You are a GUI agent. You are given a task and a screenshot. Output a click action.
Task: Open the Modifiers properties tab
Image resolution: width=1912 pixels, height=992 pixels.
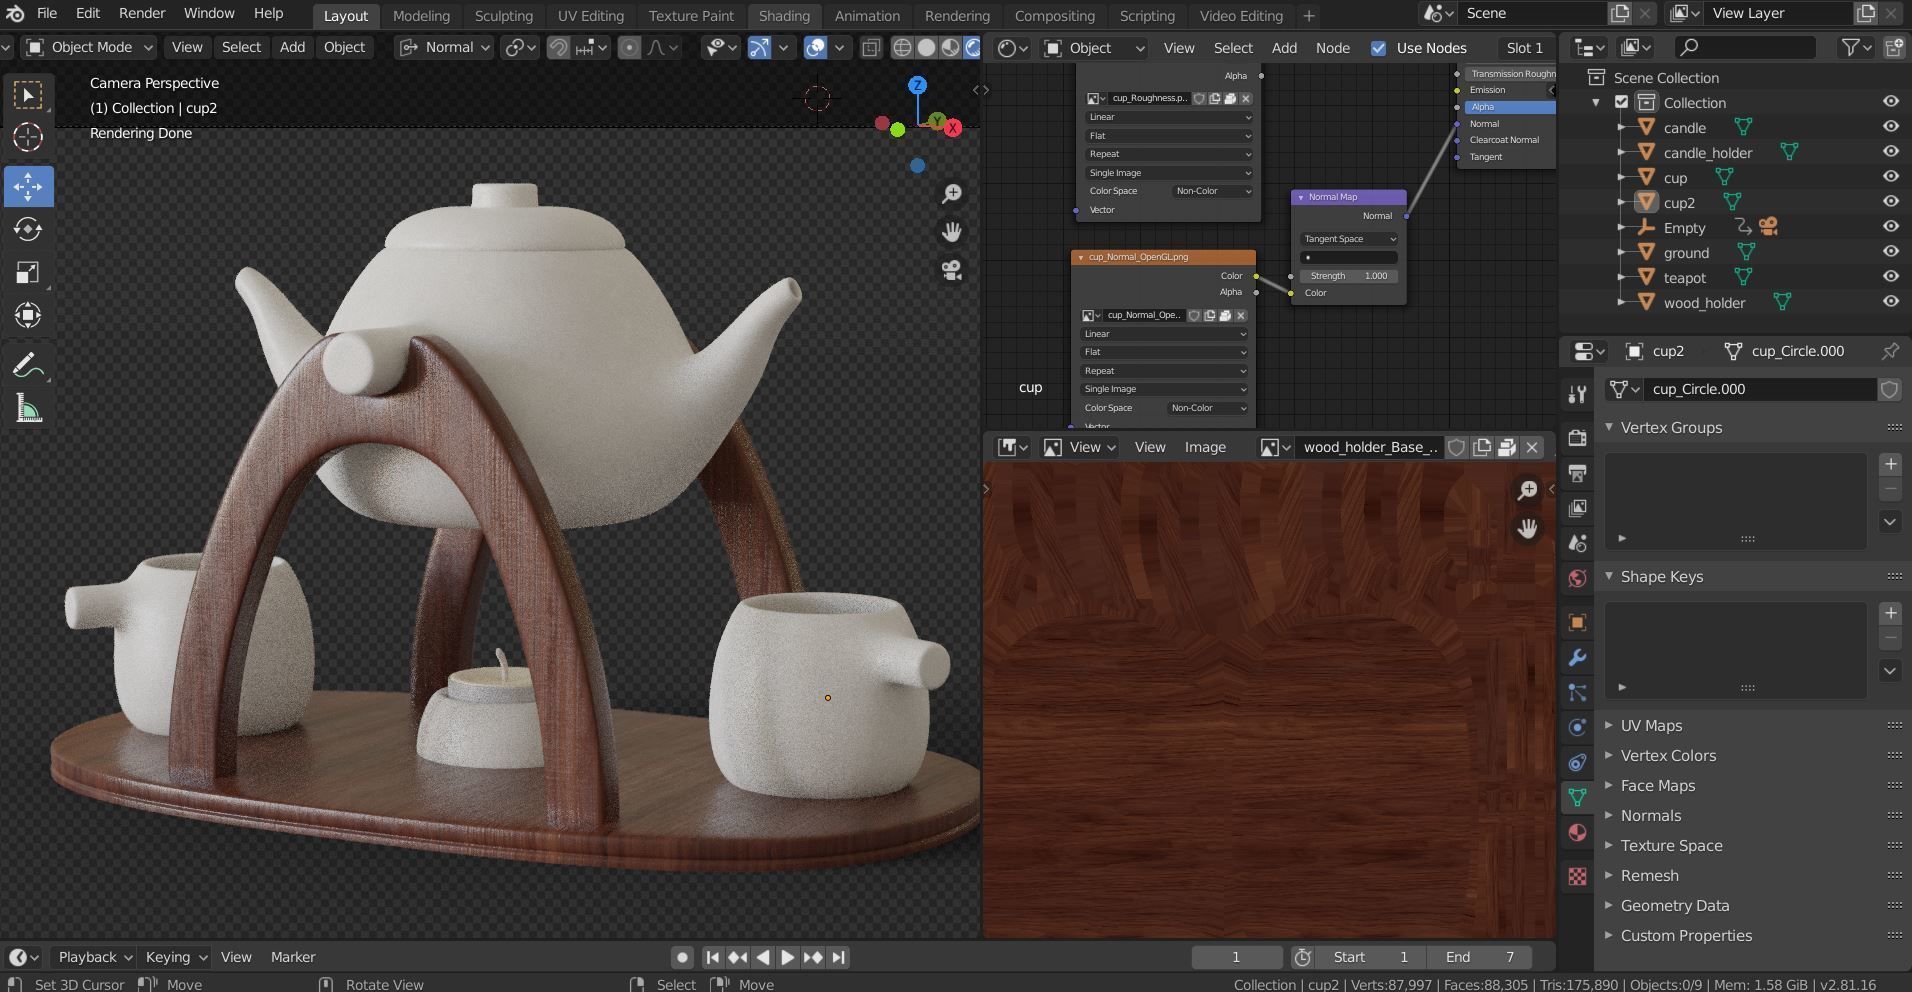coord(1577,657)
